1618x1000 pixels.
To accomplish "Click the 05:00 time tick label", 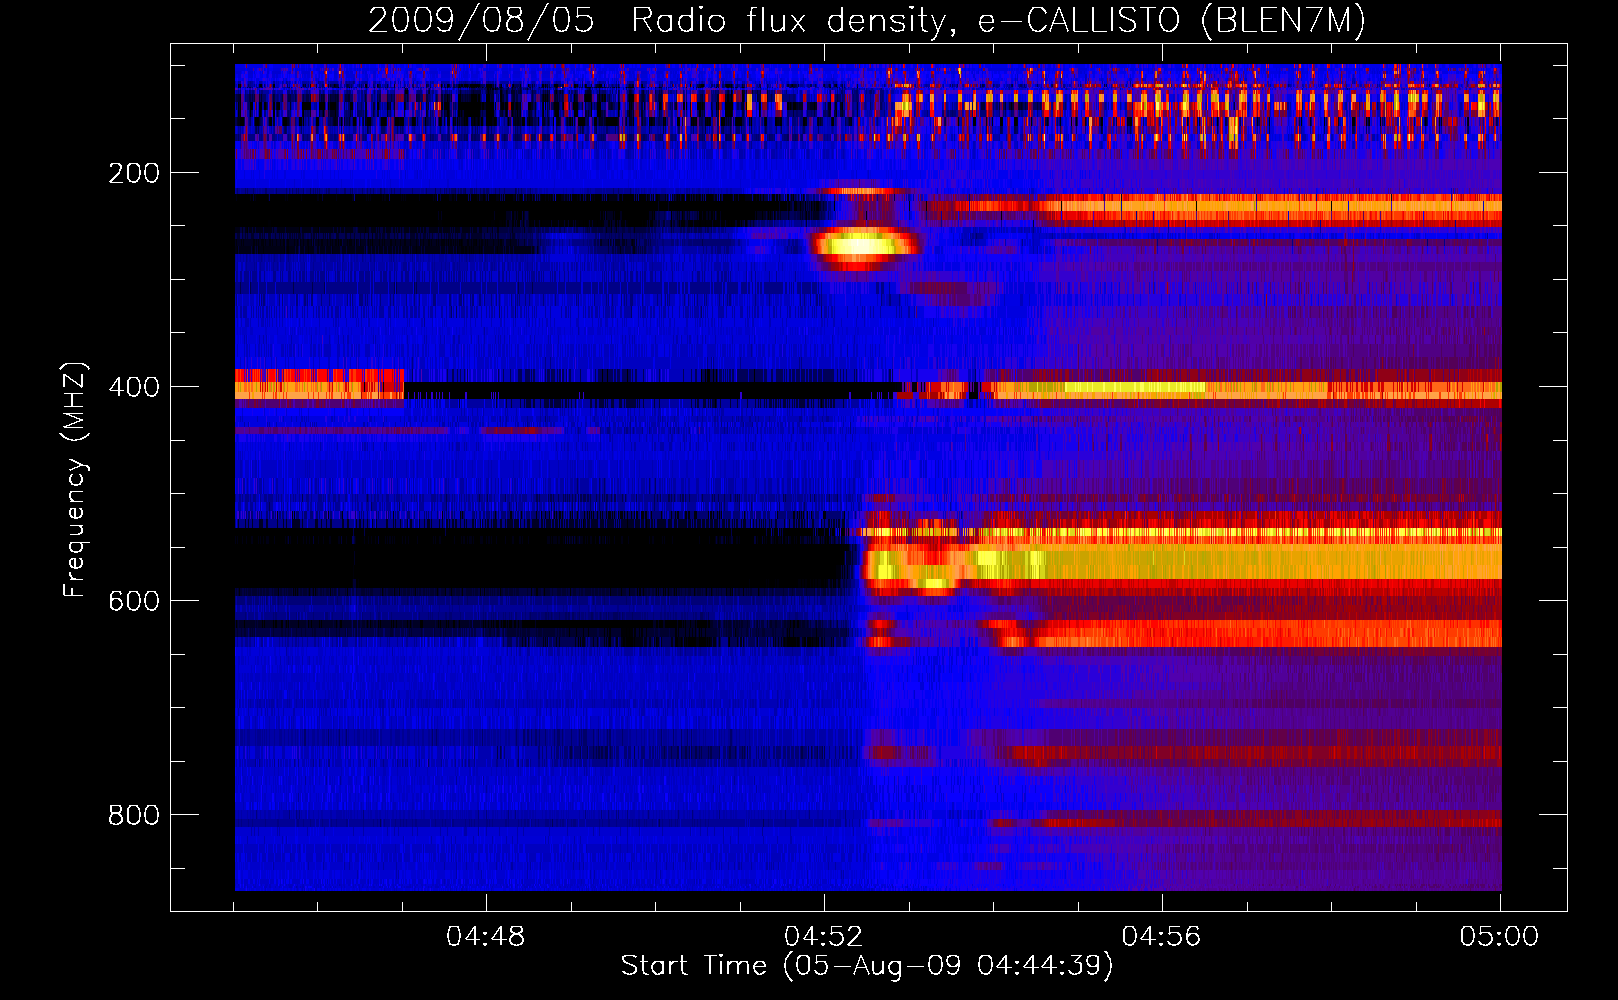I will pyautogui.click(x=1500, y=937).
